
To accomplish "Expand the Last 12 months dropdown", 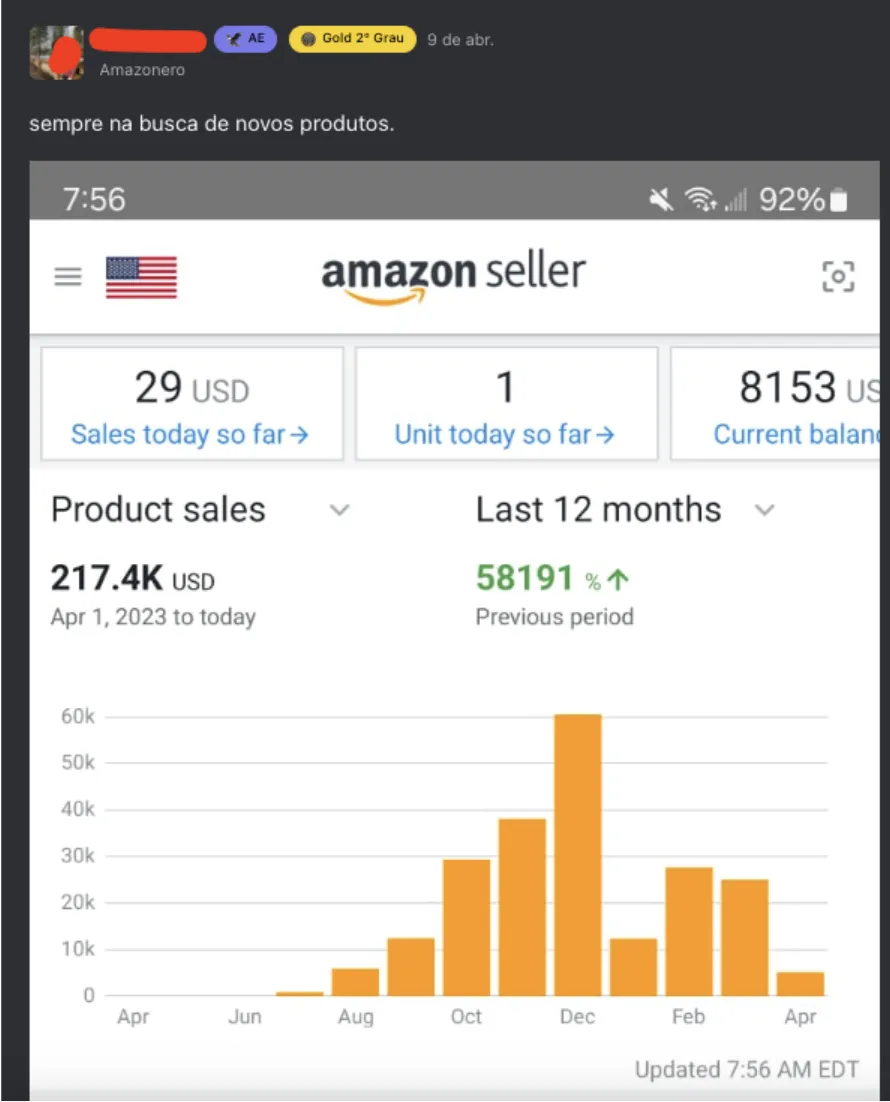I will [764, 510].
